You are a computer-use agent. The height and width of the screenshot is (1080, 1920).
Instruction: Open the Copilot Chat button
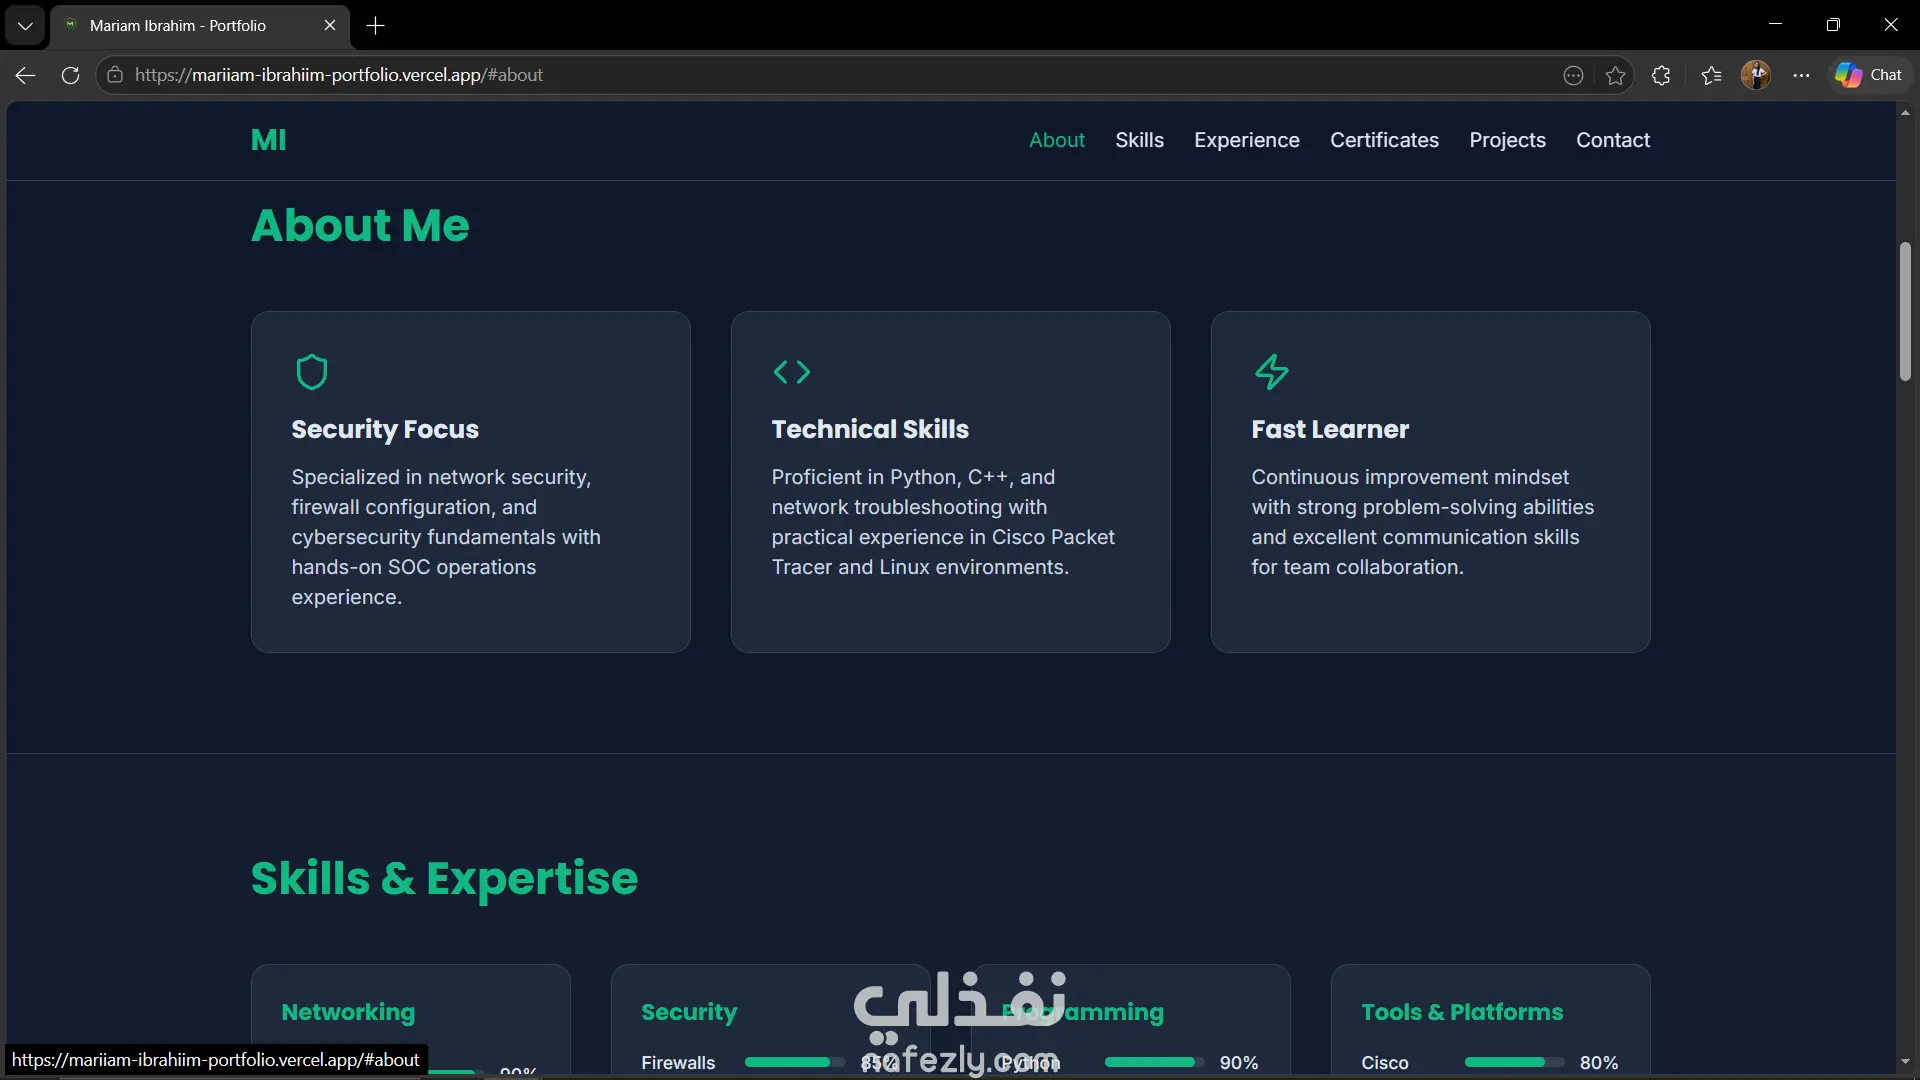pos(1869,75)
